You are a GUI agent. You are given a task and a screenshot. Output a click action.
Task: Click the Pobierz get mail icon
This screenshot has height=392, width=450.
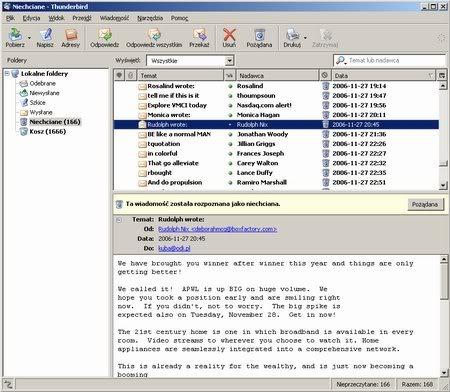15,37
